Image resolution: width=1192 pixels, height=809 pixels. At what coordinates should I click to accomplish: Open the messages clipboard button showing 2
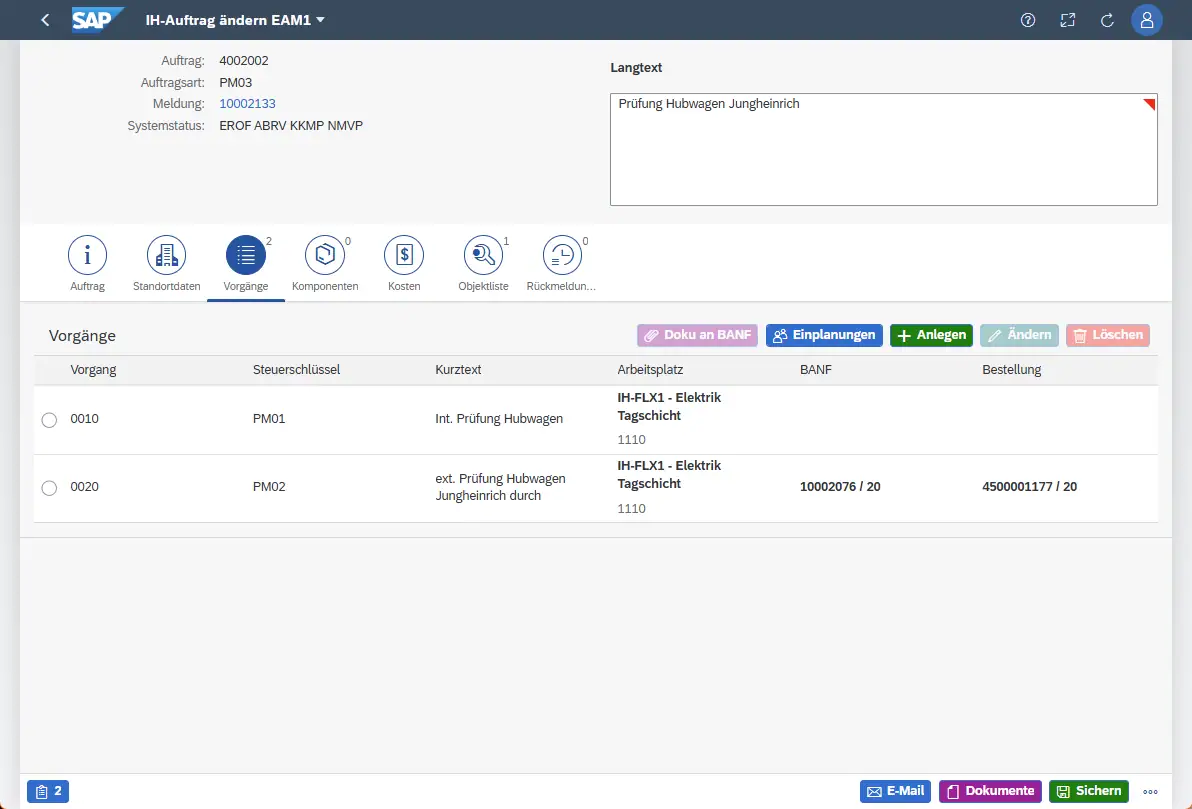(48, 791)
